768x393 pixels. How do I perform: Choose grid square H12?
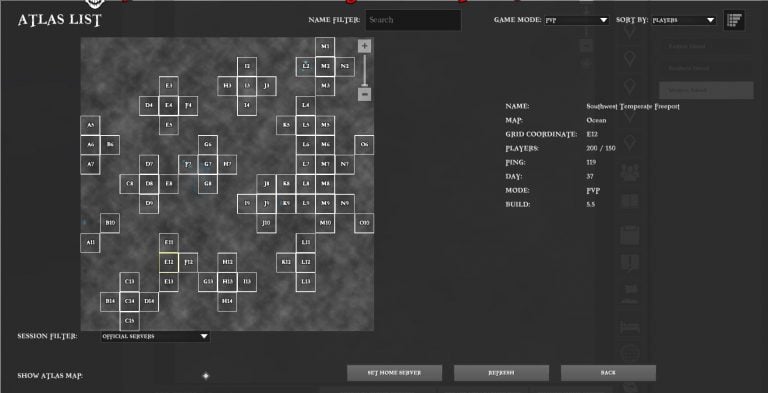coord(227,262)
